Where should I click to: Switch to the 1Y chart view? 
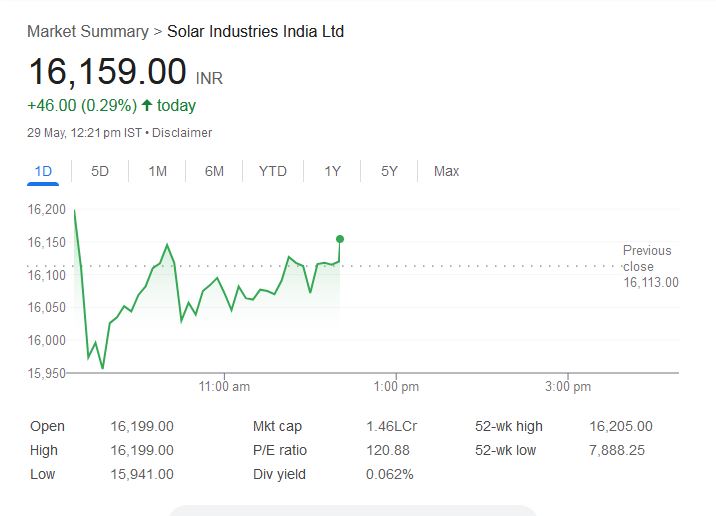point(333,171)
